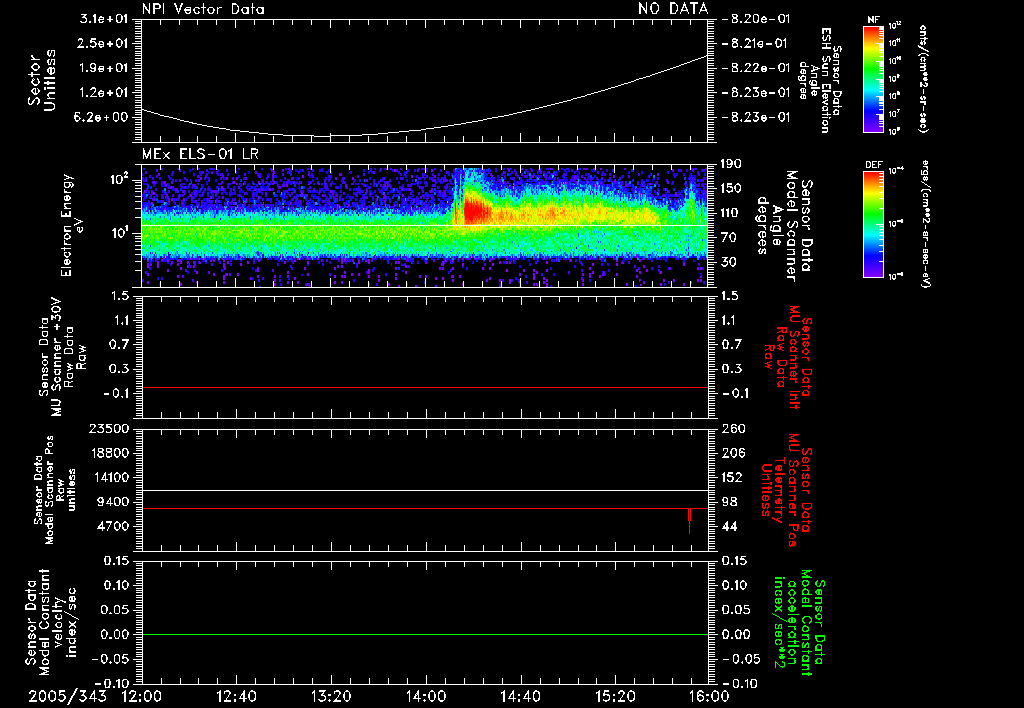Image resolution: width=1024 pixels, height=708 pixels.
Task: Click the 'ESH Sun Elevation Angle' axis label
Action: point(819,80)
